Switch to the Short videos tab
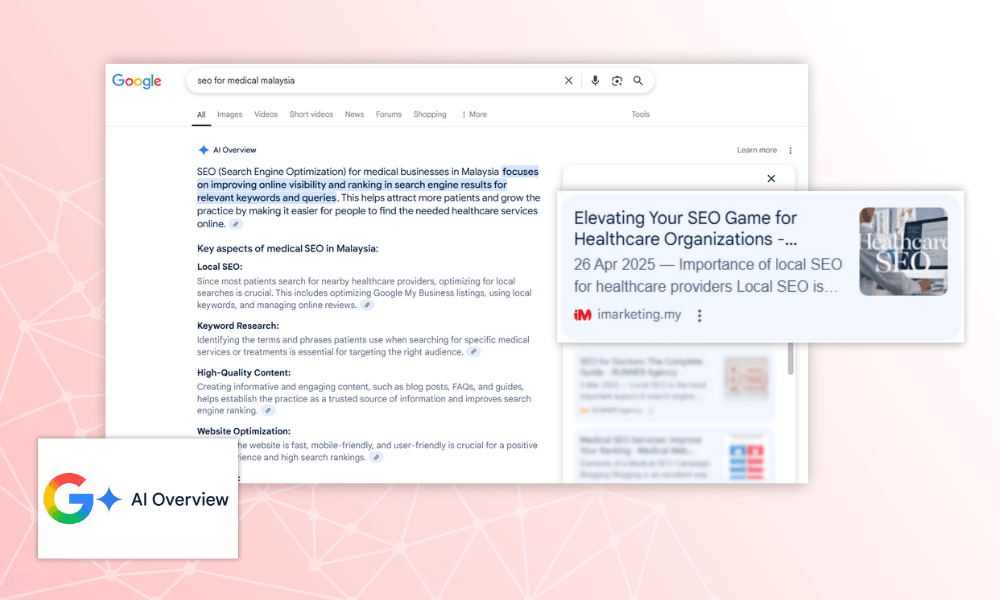1000x600 pixels. pyautogui.click(x=311, y=115)
